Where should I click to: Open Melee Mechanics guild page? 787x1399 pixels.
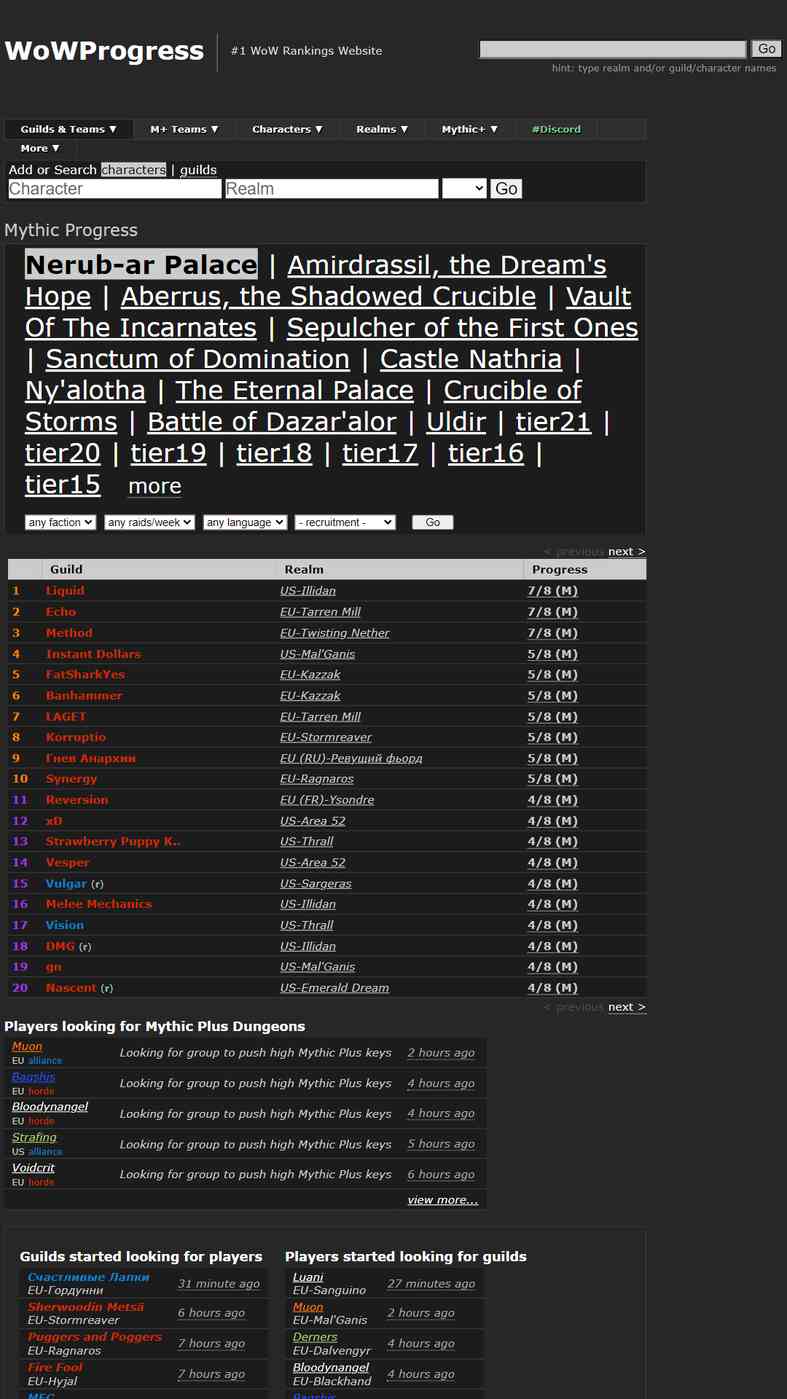99,904
